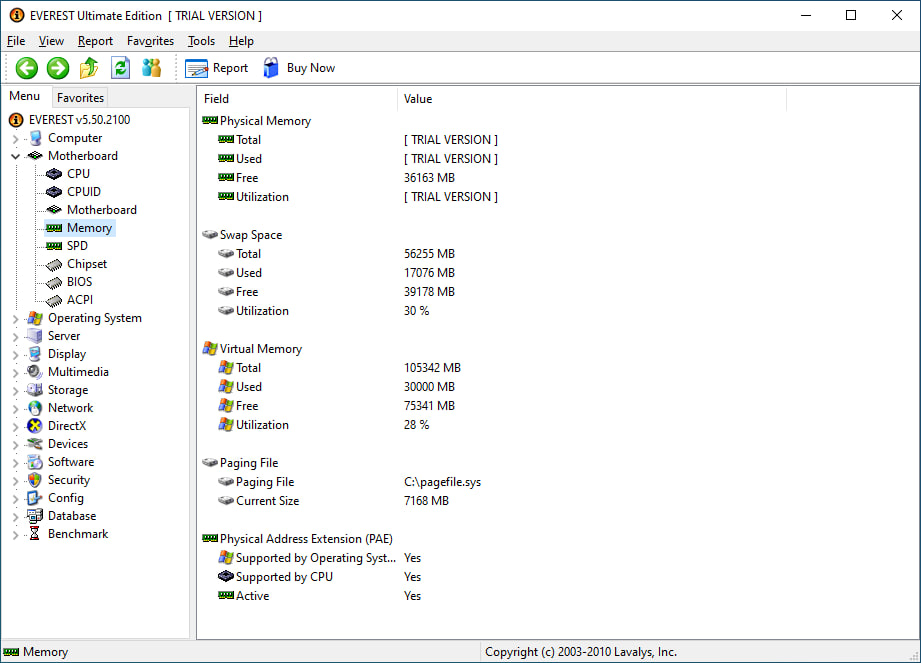Refresh the page with the refresh icon

(120, 68)
